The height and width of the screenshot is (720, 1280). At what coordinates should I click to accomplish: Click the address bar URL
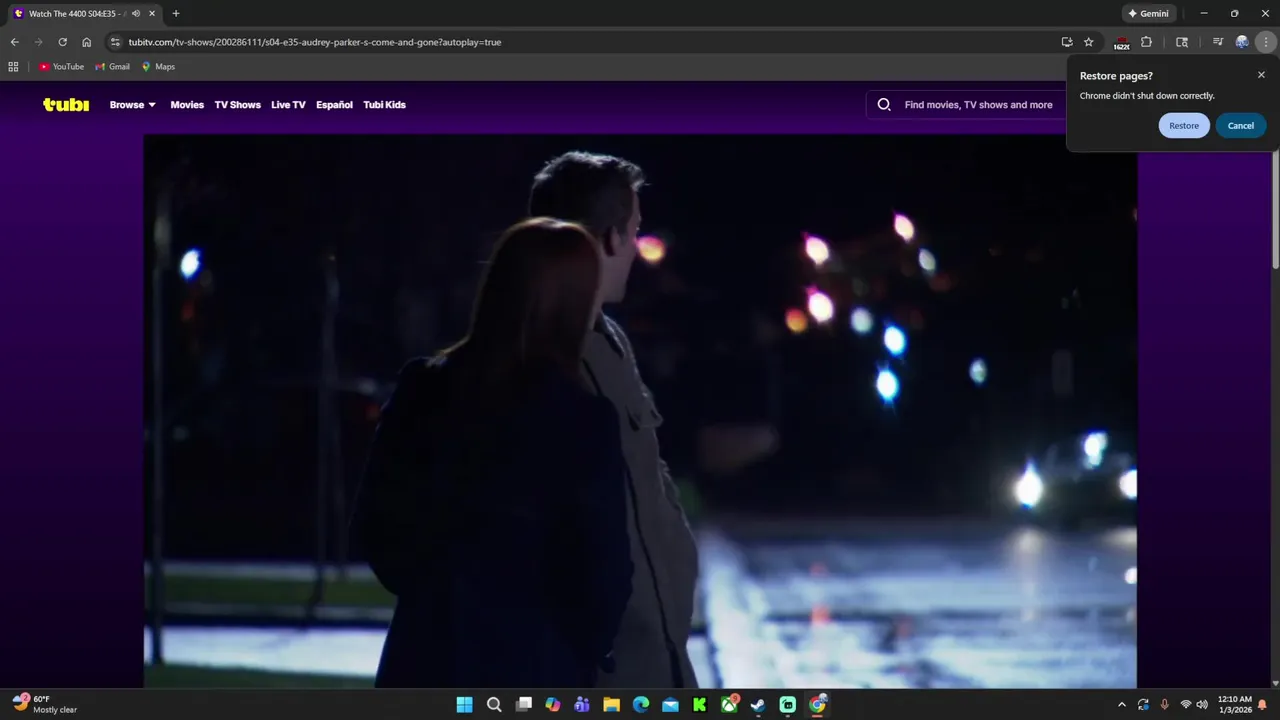(315, 42)
